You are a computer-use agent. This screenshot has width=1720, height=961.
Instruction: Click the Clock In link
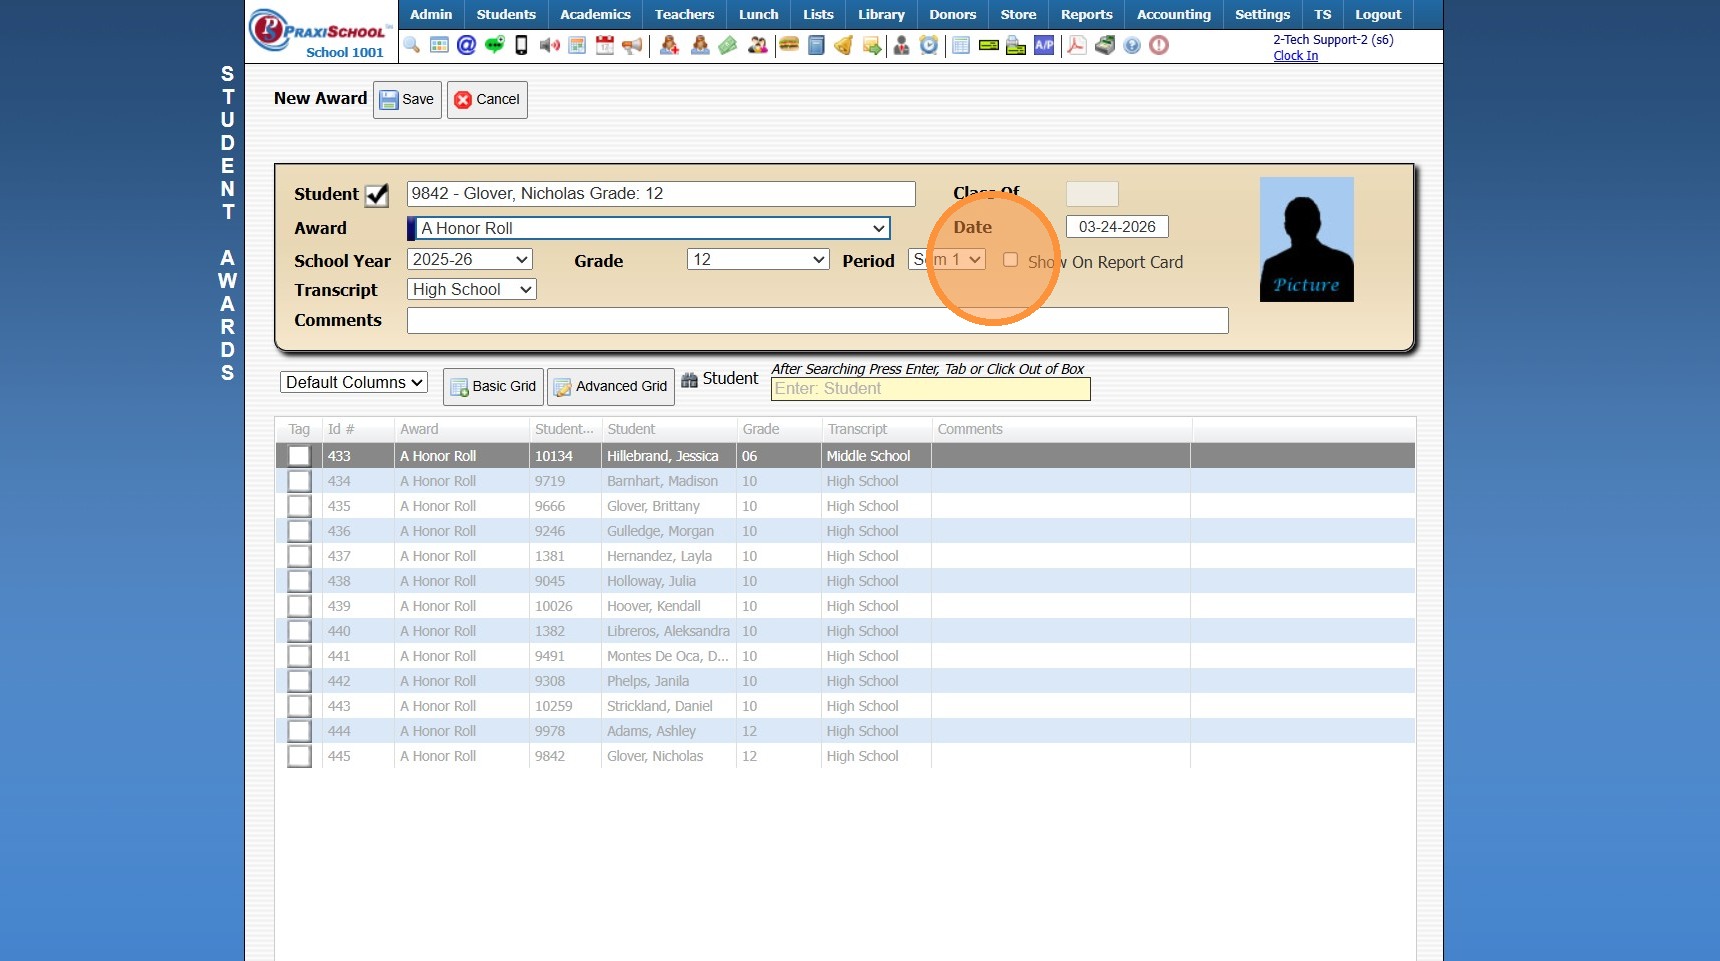pos(1296,55)
